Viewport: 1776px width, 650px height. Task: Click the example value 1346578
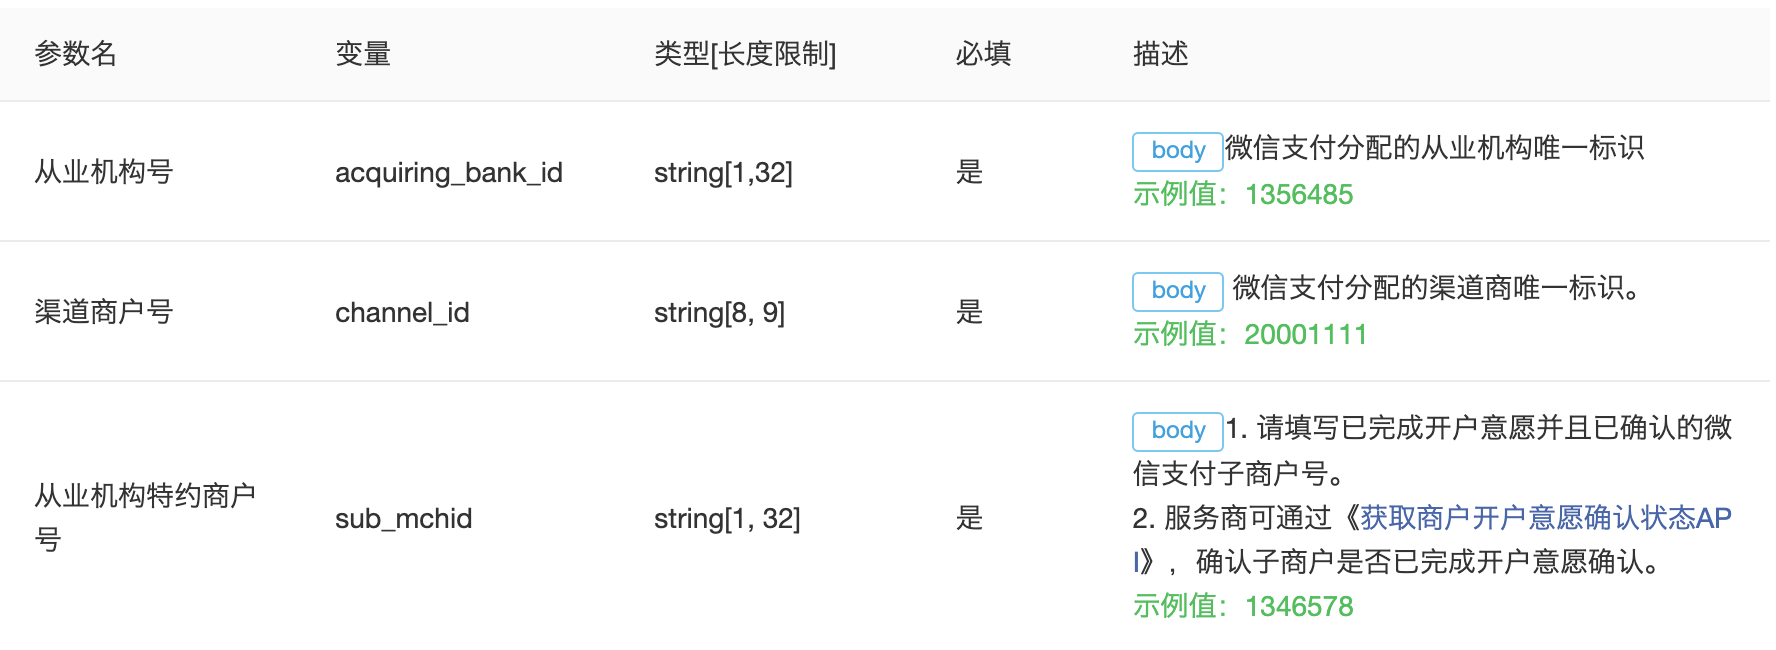(x=1299, y=606)
